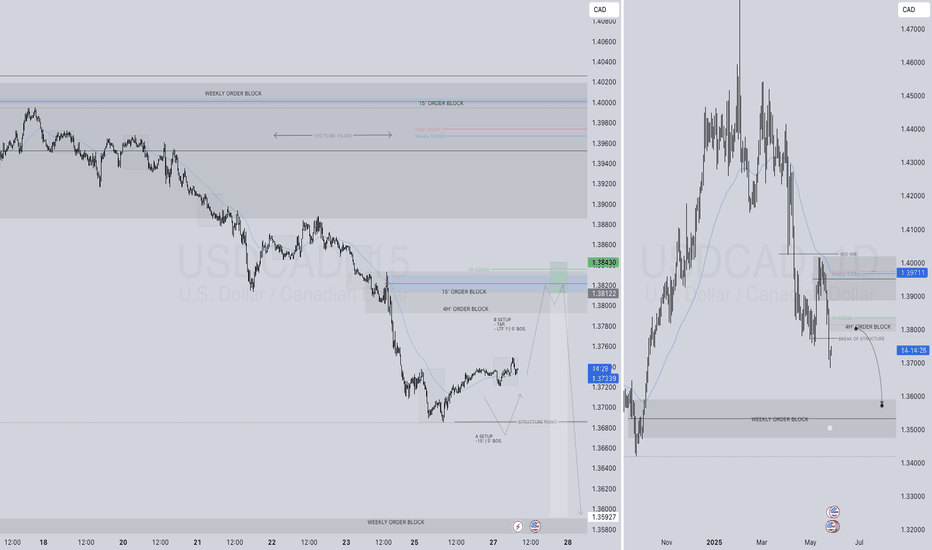Click 1.47000 on the daily price axis
This screenshot has height=550, width=932.
coord(913,29)
